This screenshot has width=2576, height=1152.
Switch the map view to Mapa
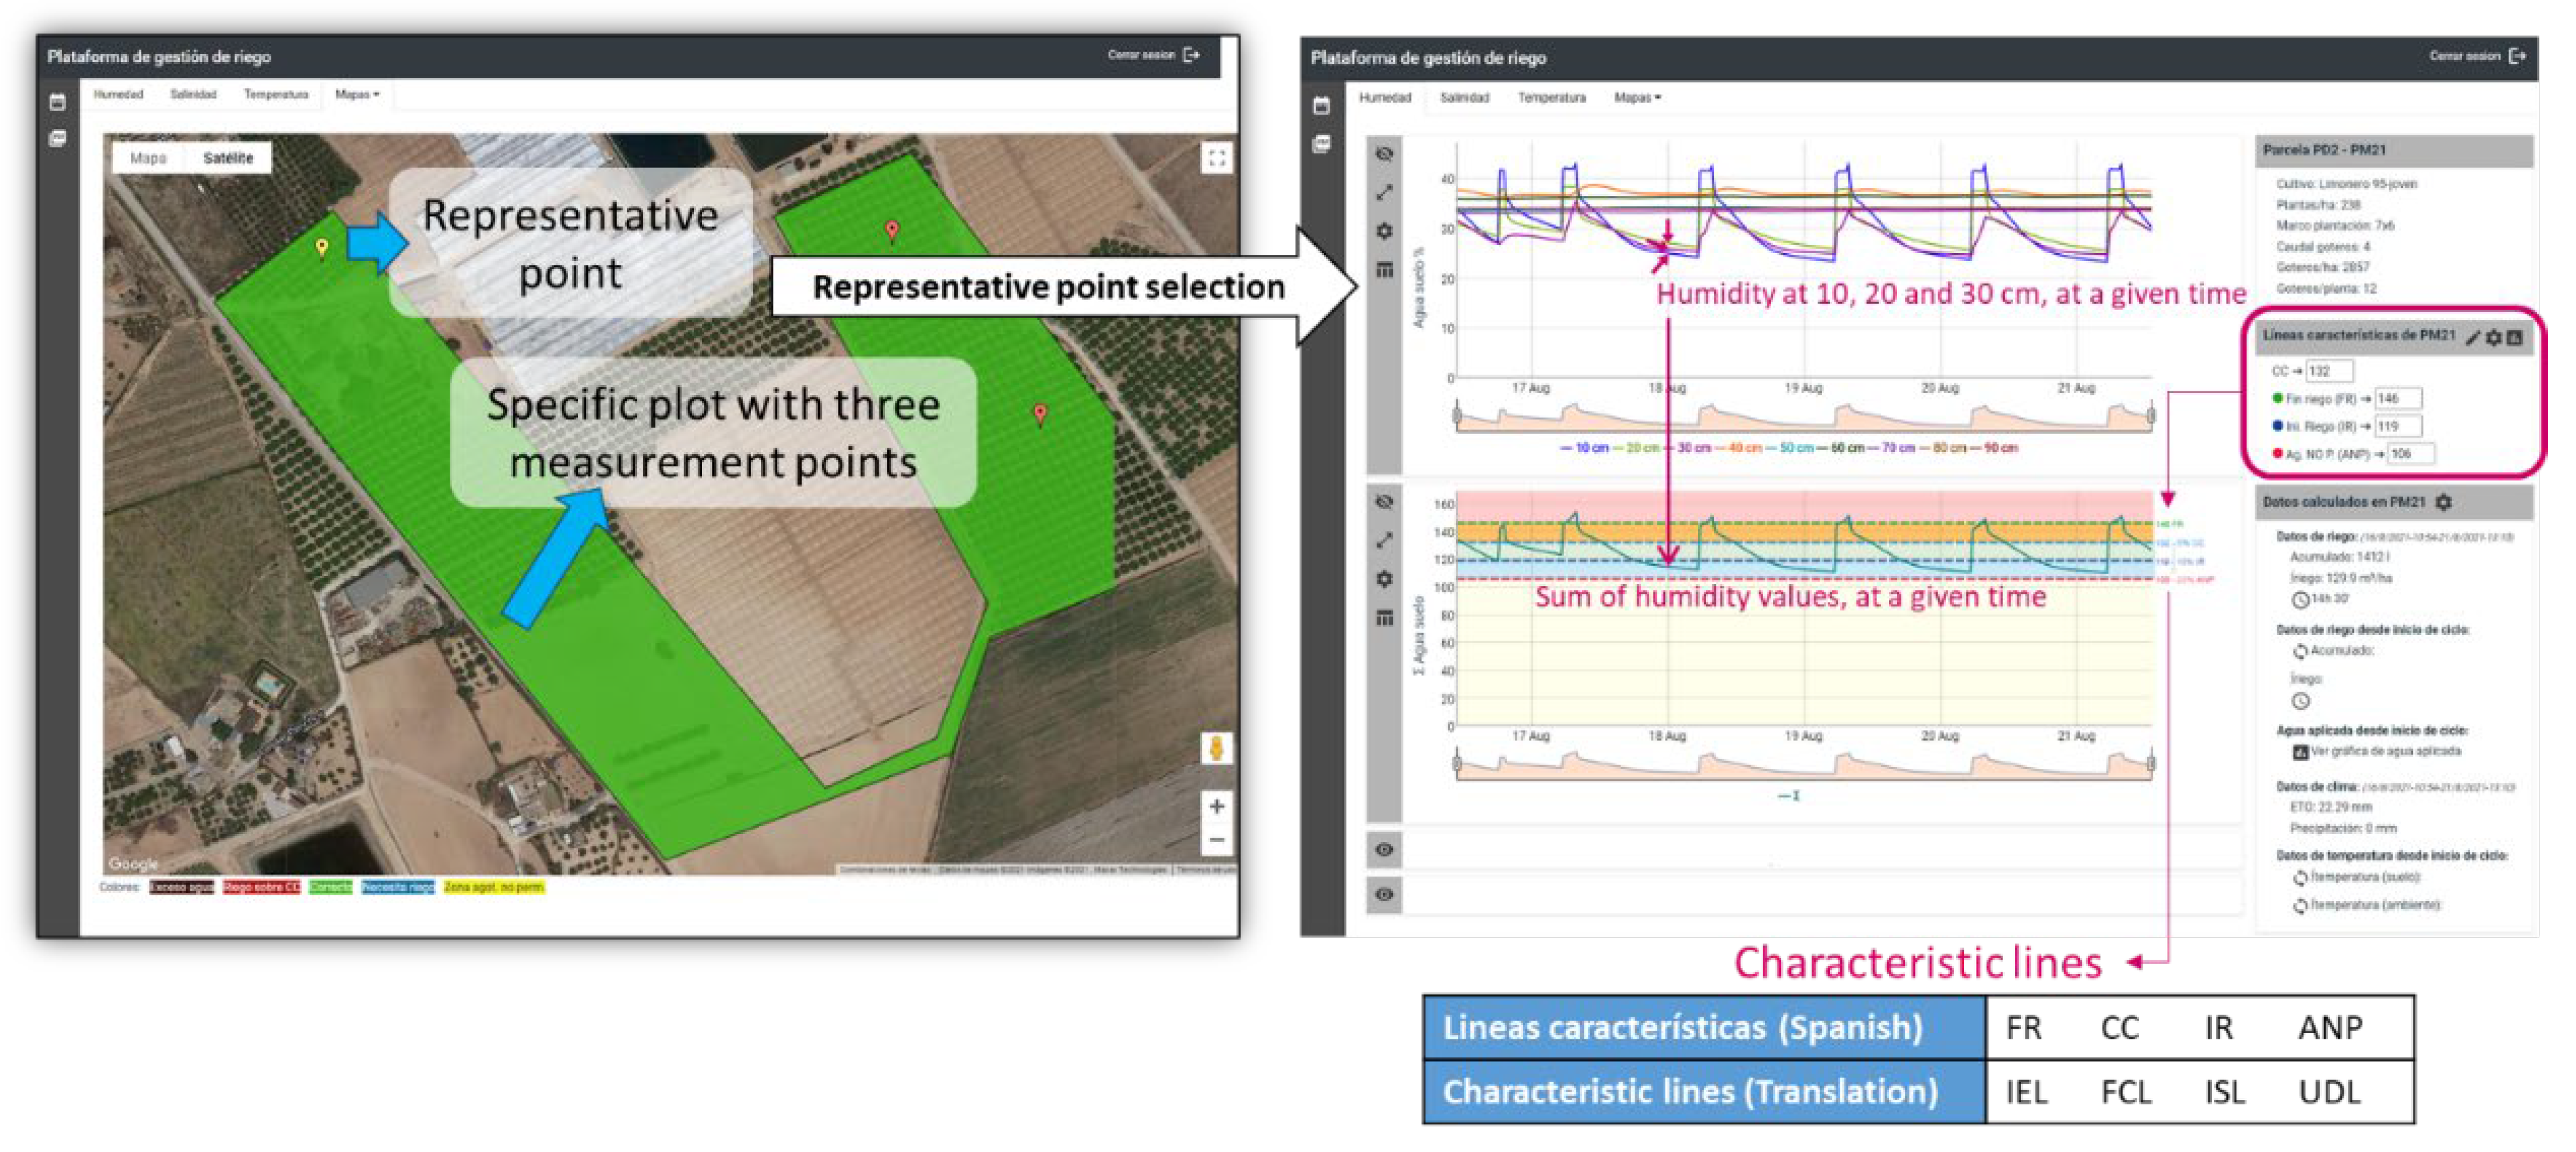tap(148, 158)
